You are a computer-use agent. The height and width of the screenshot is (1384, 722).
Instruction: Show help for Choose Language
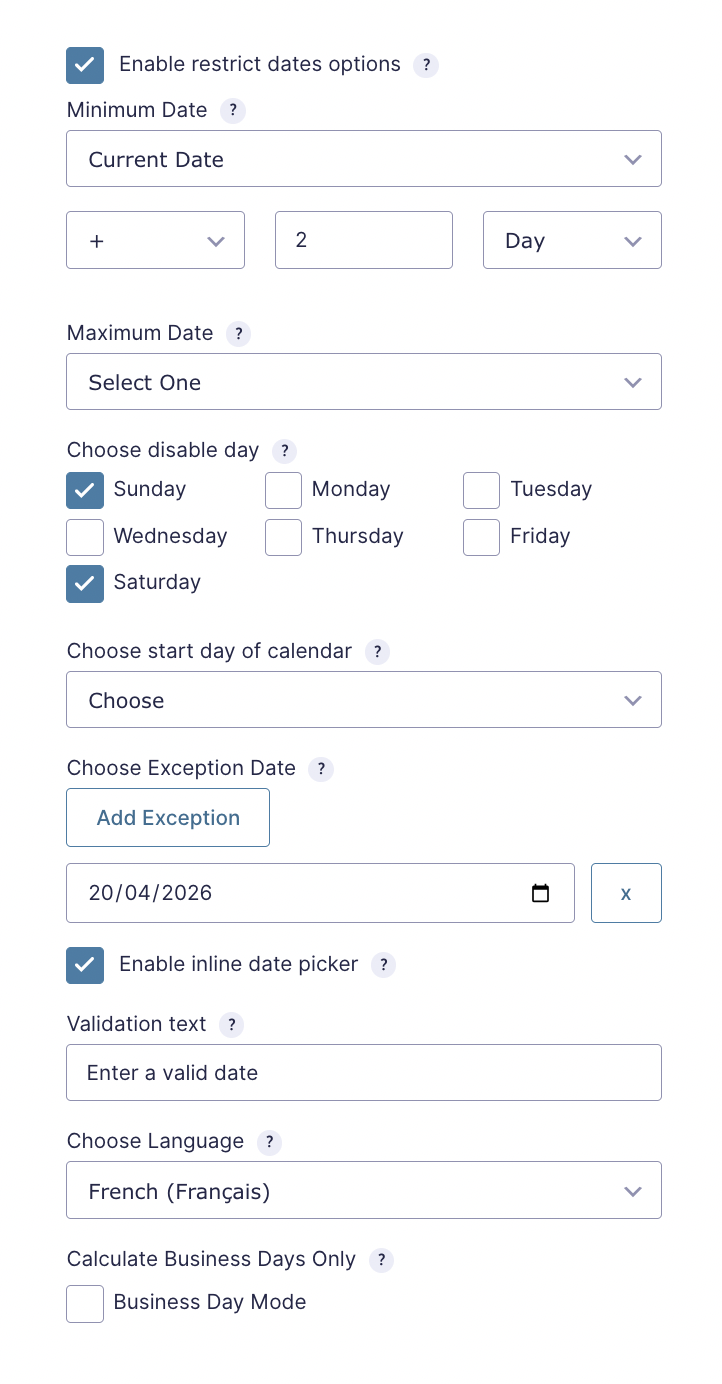click(x=269, y=1142)
